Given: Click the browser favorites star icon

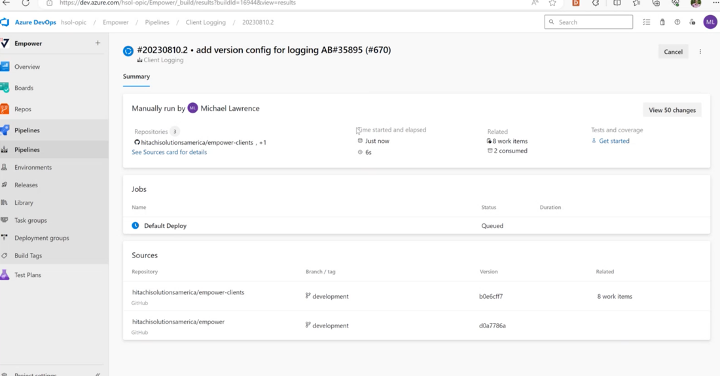Looking at the screenshot, I should coord(552,3).
